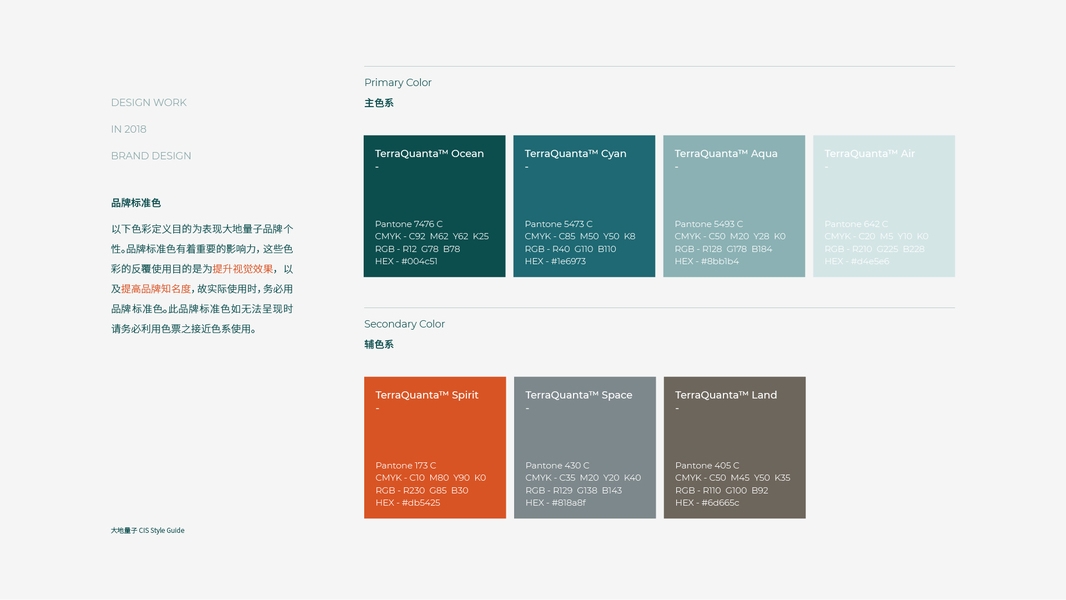
Task: Click the TerraQuanta Ocean color swatch
Action: (434, 206)
